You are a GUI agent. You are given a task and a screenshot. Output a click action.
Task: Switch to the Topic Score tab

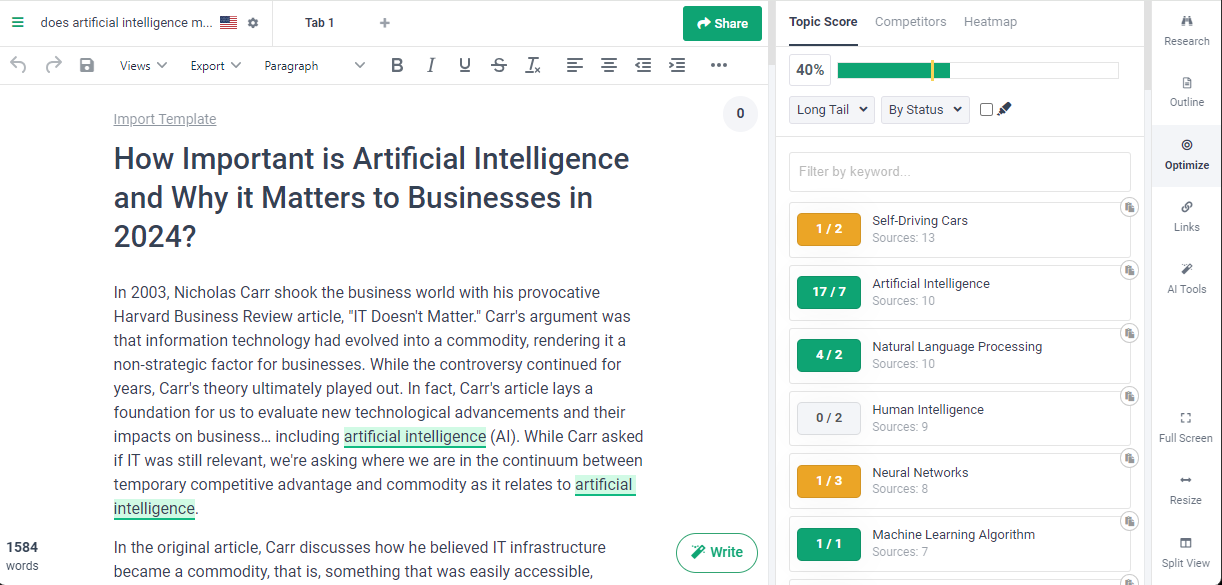823,22
